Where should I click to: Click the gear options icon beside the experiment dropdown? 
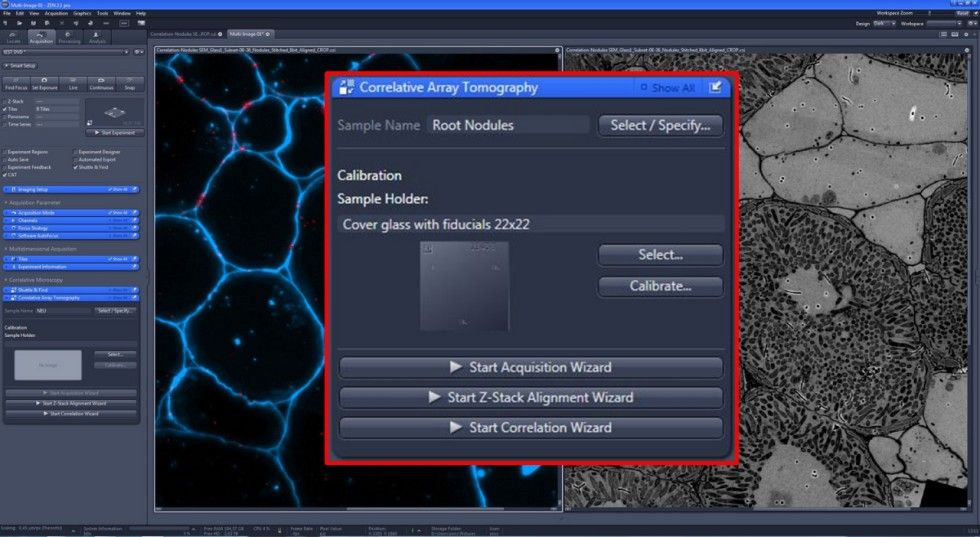pos(139,52)
